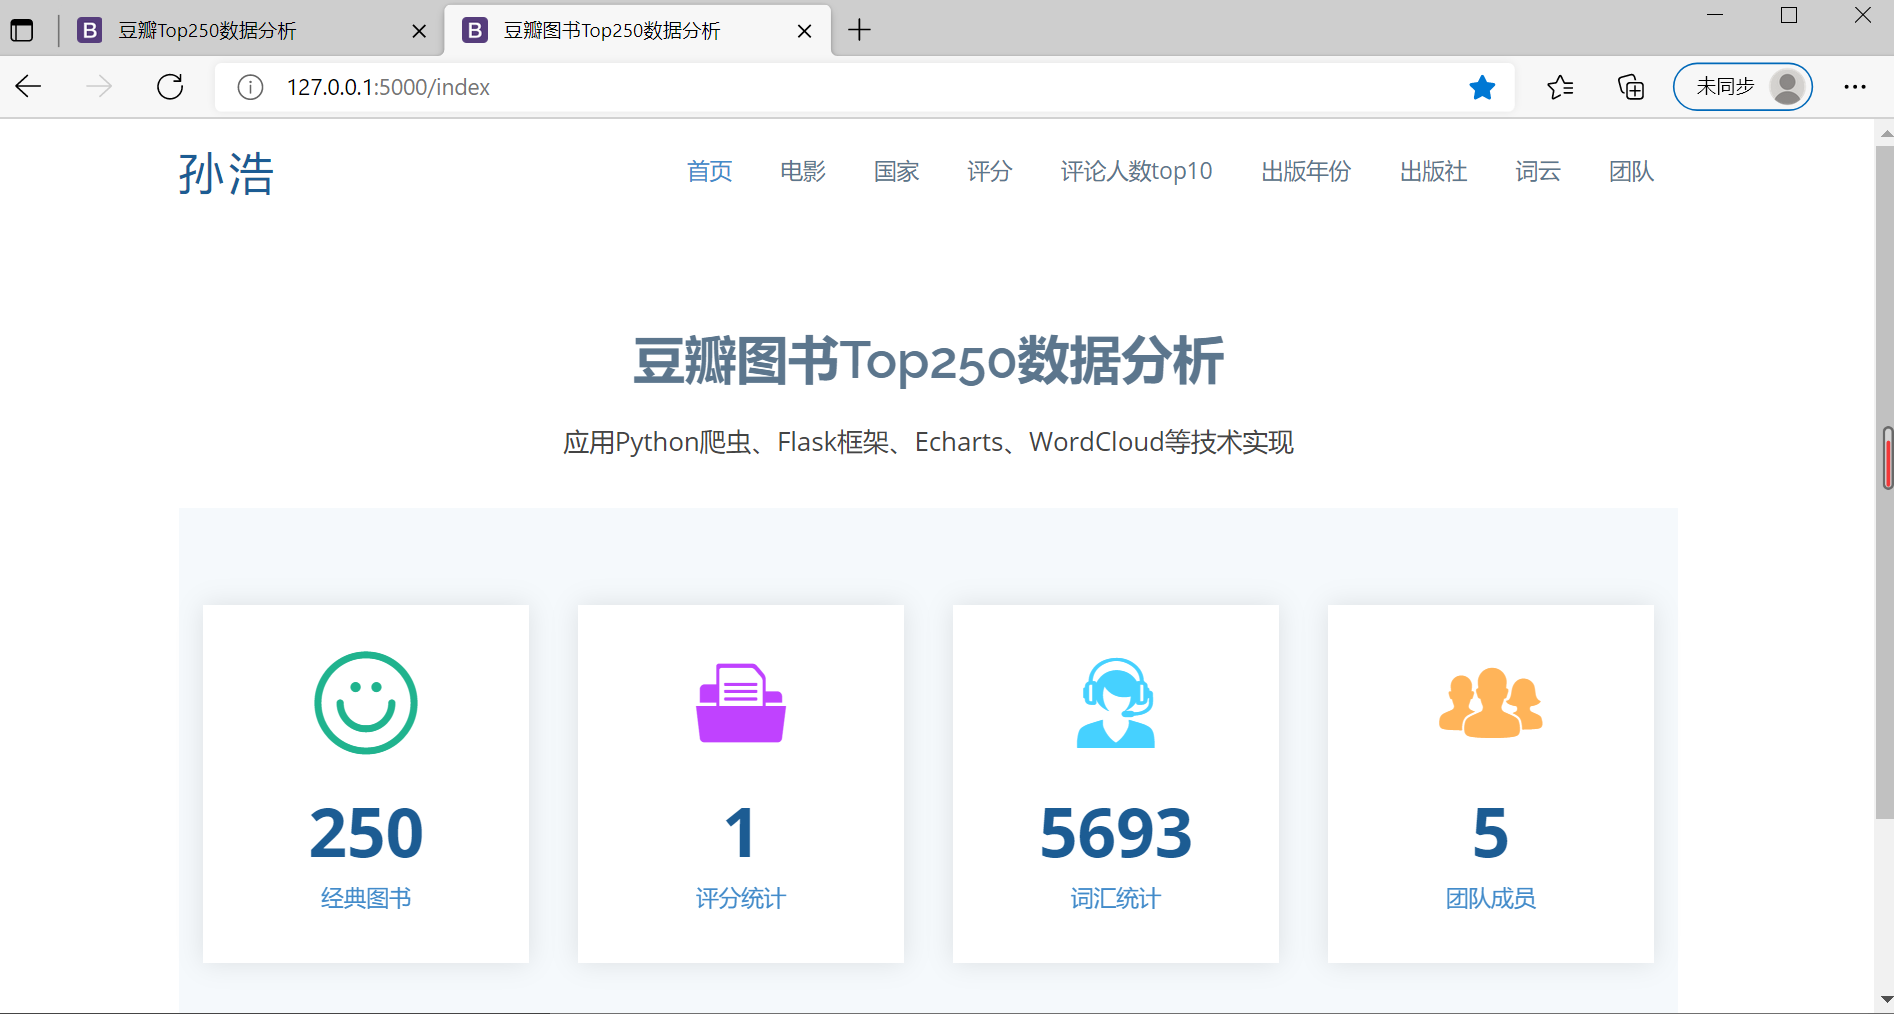Navigate to 出版社 from the top menu
The width and height of the screenshot is (1894, 1014).
pyautogui.click(x=1433, y=172)
